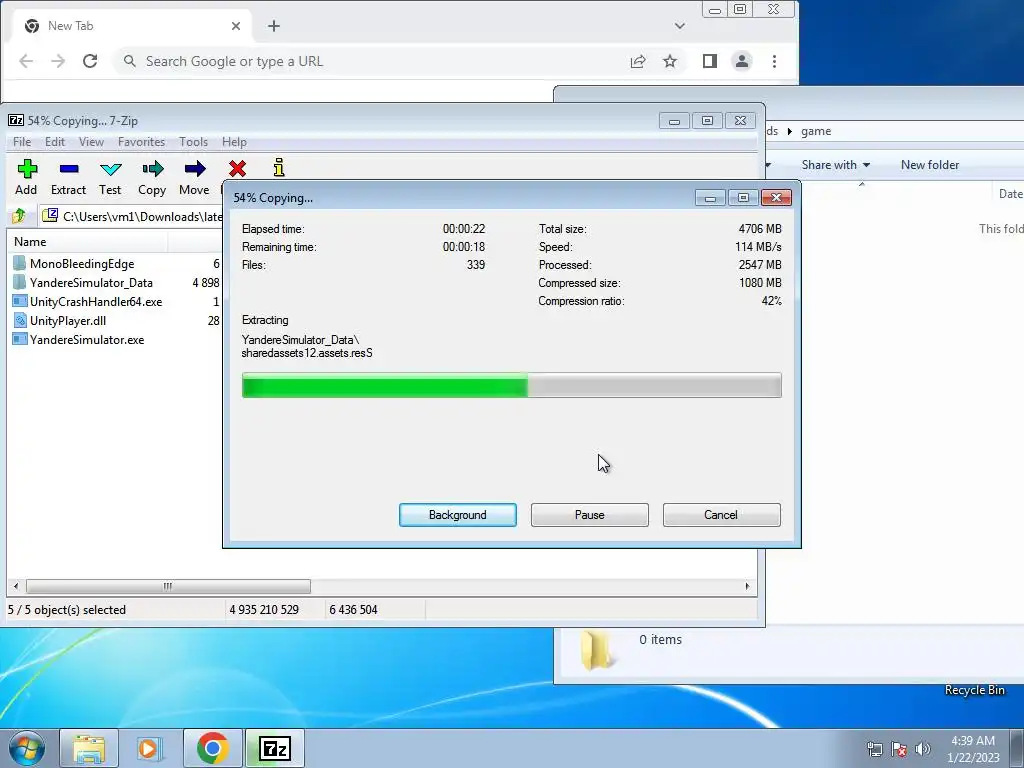Click the green extraction progress bar
Image resolution: width=1024 pixels, height=768 pixels.
[x=511, y=385]
